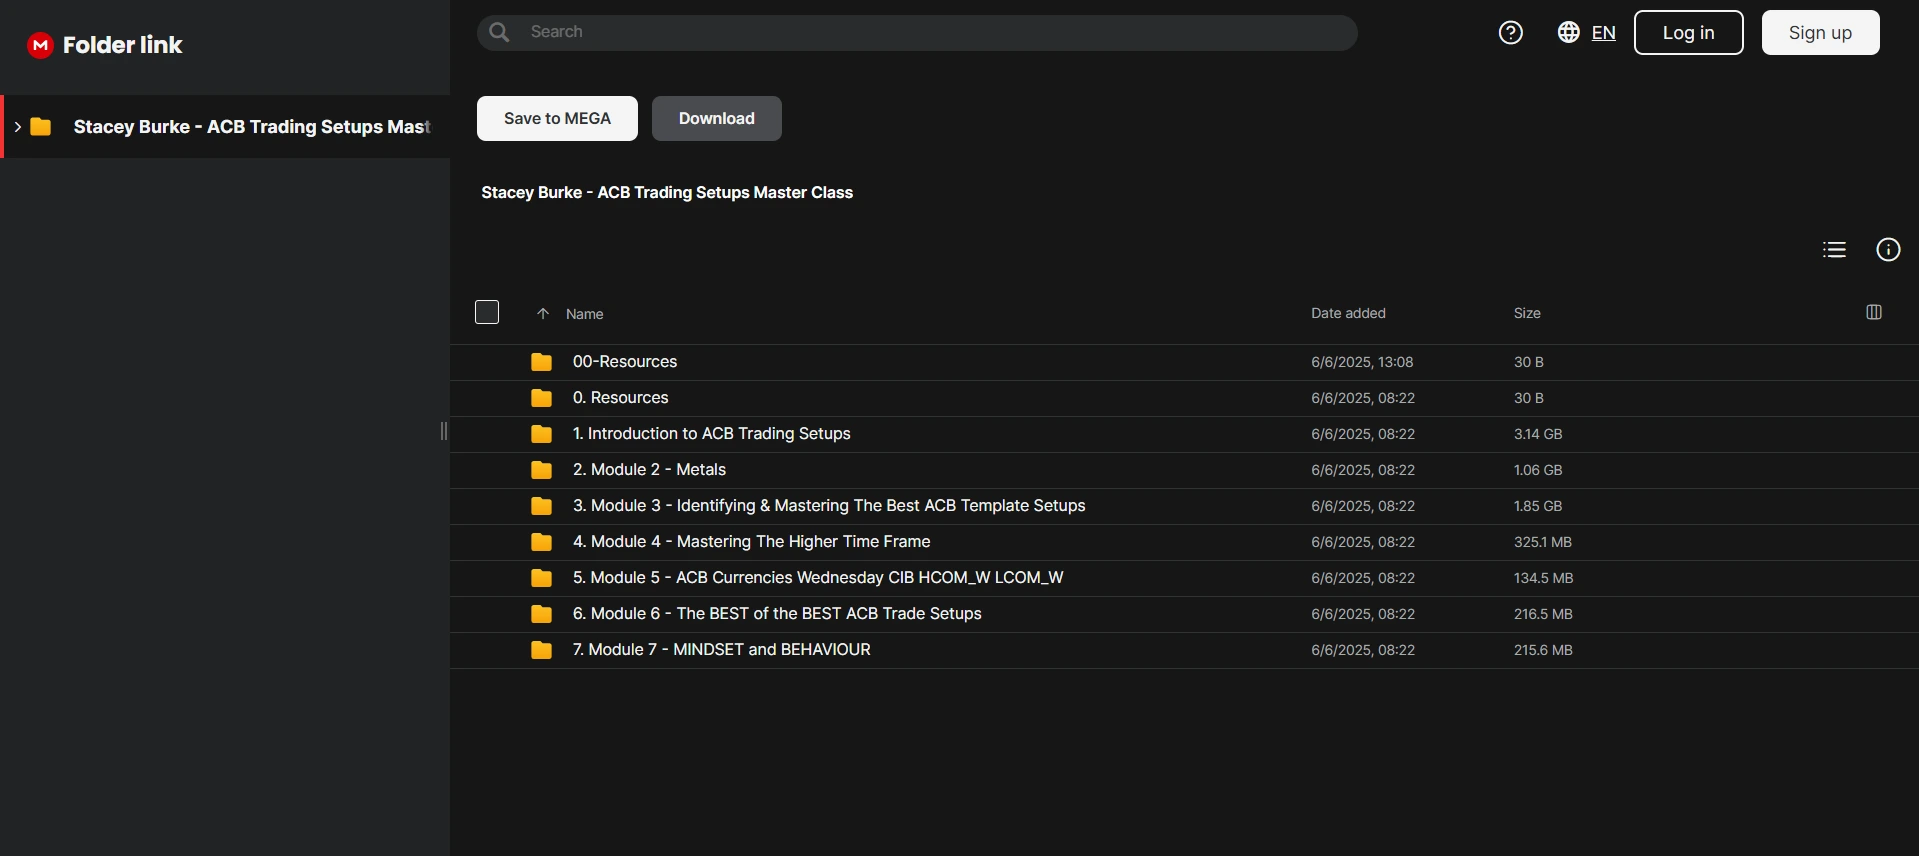Open 1. Introduction to ACB Trading Setups
The height and width of the screenshot is (856, 1919).
(711, 434)
